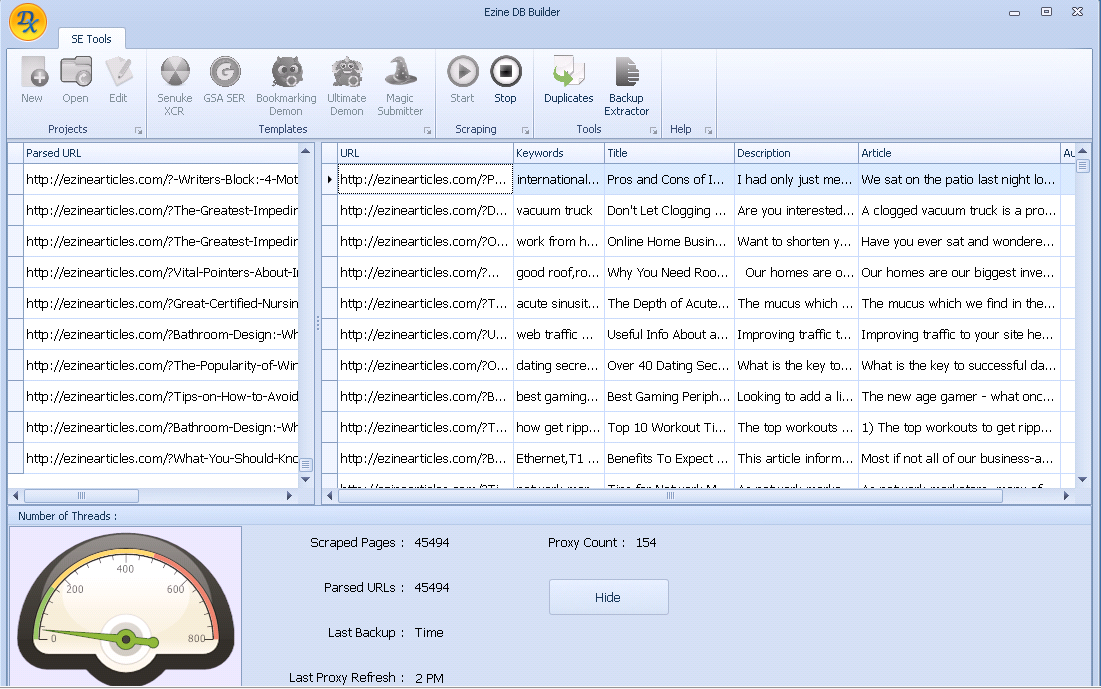Expand the Projects group launcher

click(138, 131)
